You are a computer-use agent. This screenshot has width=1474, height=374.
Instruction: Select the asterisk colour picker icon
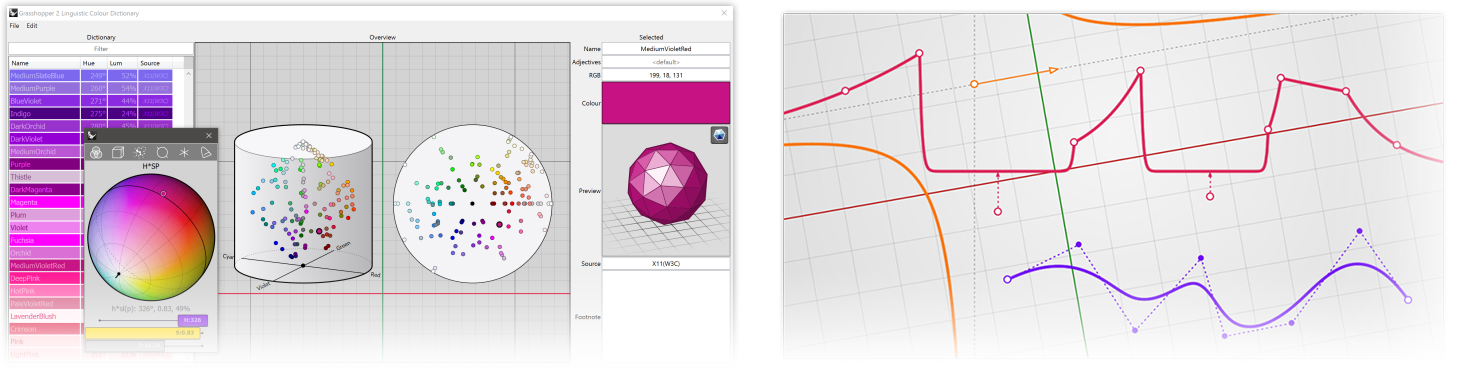point(184,152)
